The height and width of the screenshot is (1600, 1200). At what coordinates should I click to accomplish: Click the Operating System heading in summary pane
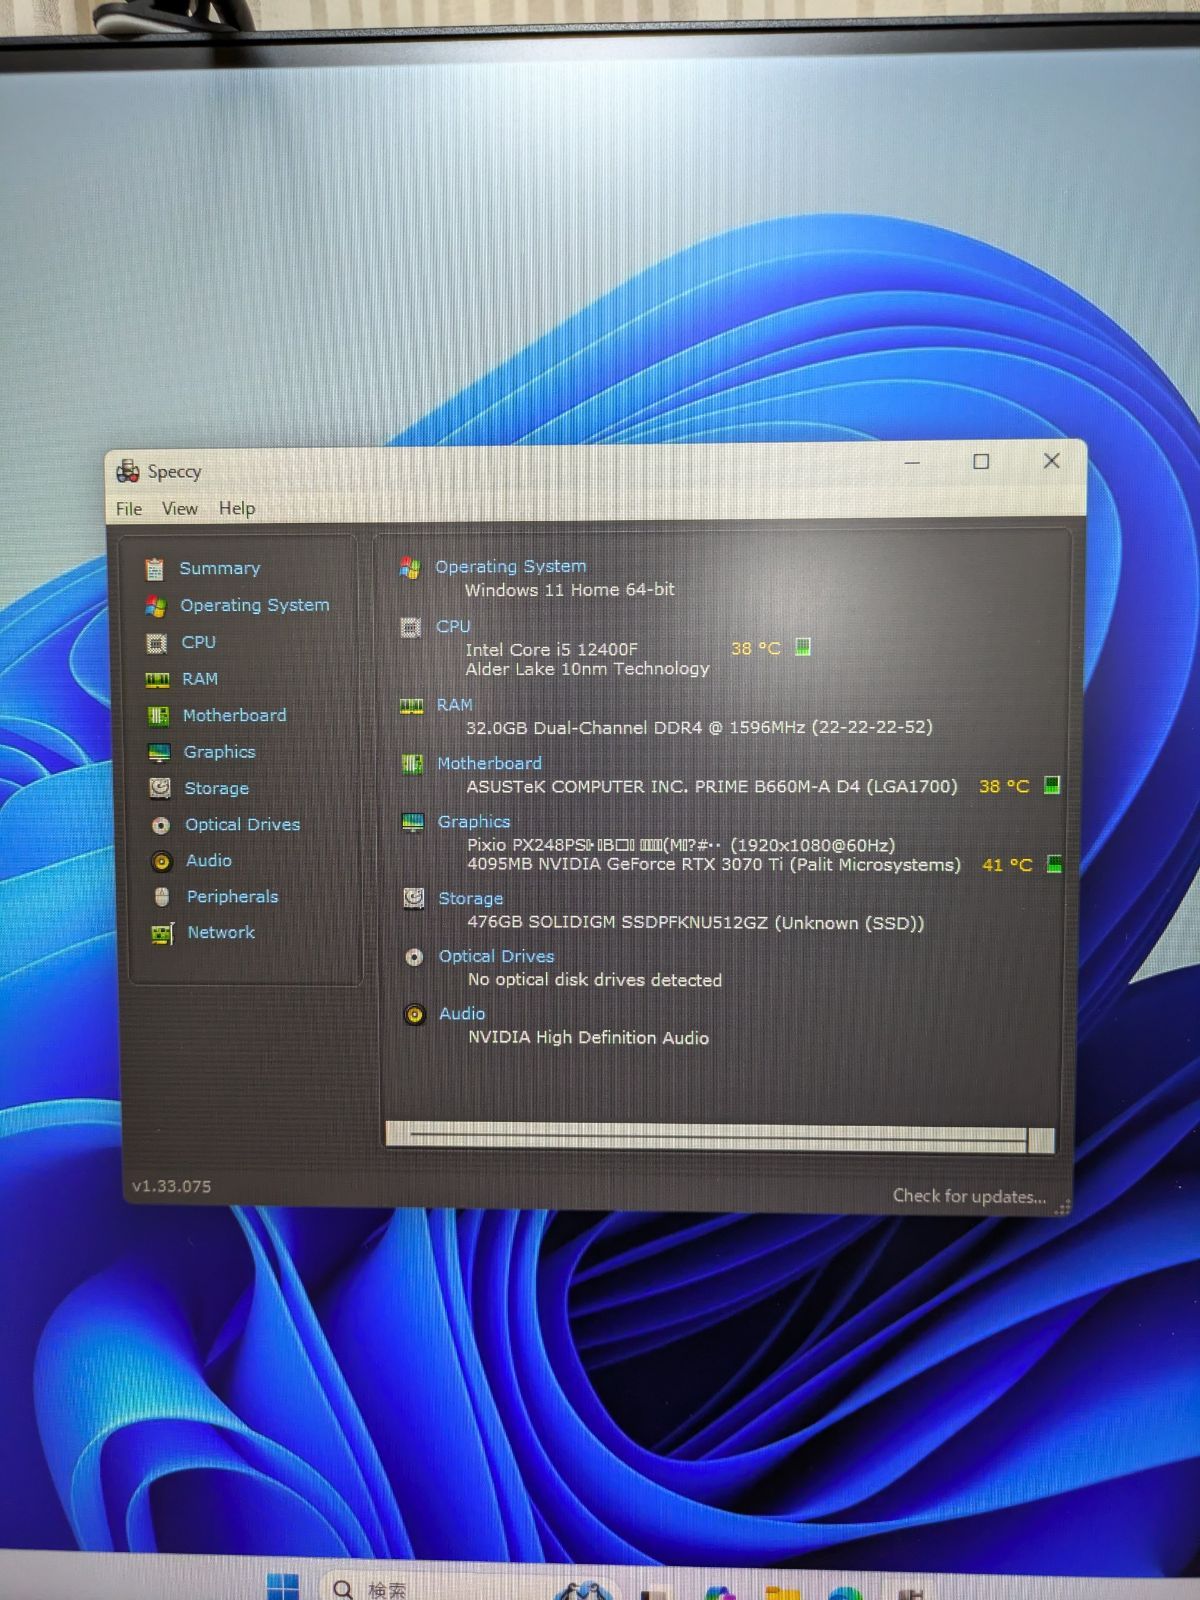tap(510, 566)
